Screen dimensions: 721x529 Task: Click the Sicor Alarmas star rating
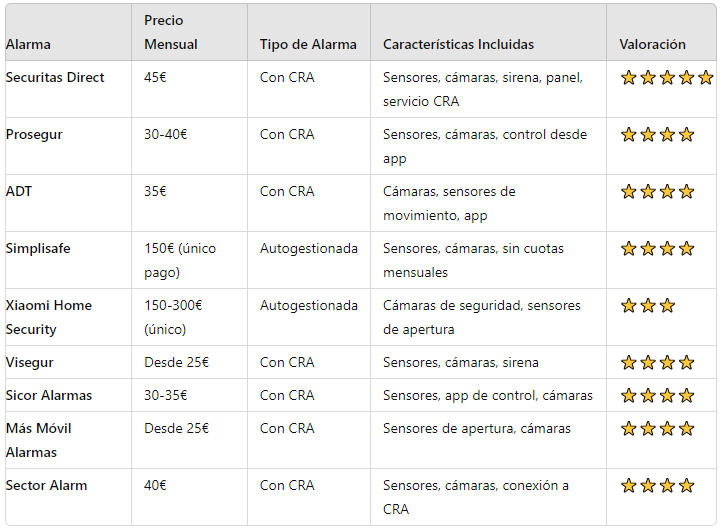pyautogui.click(x=657, y=396)
